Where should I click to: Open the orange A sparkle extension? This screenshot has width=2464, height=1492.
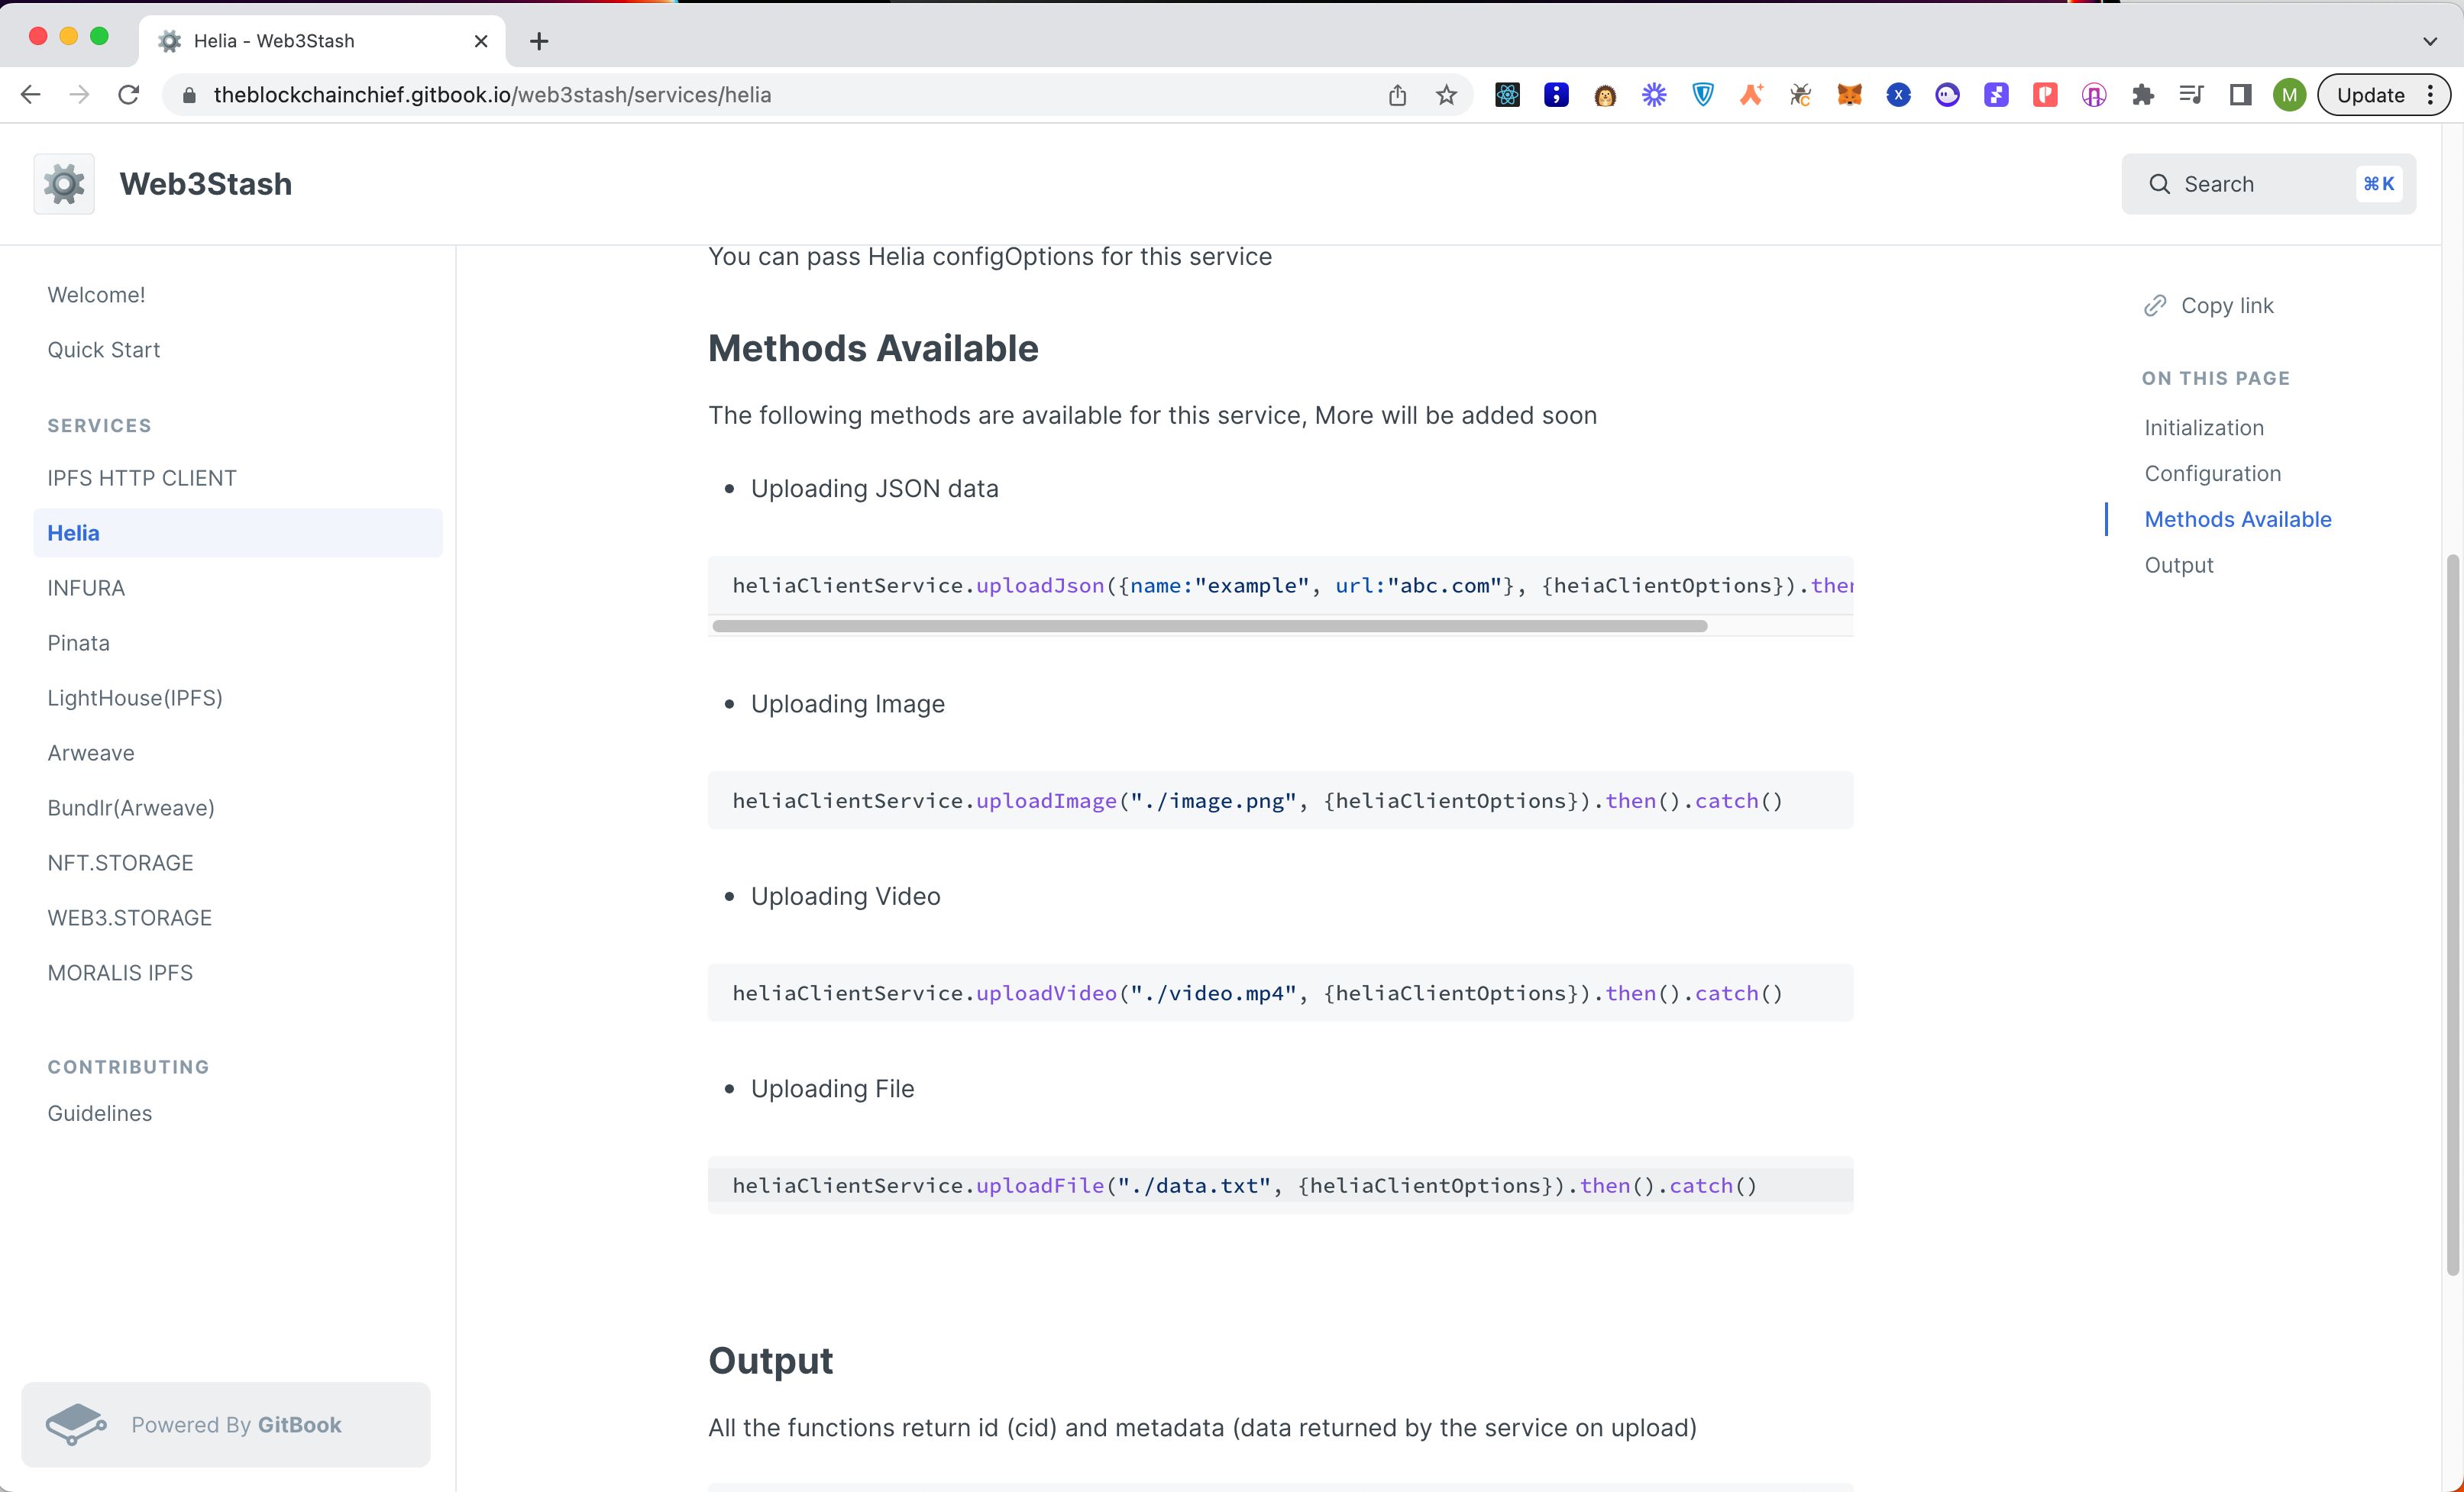tap(1751, 95)
